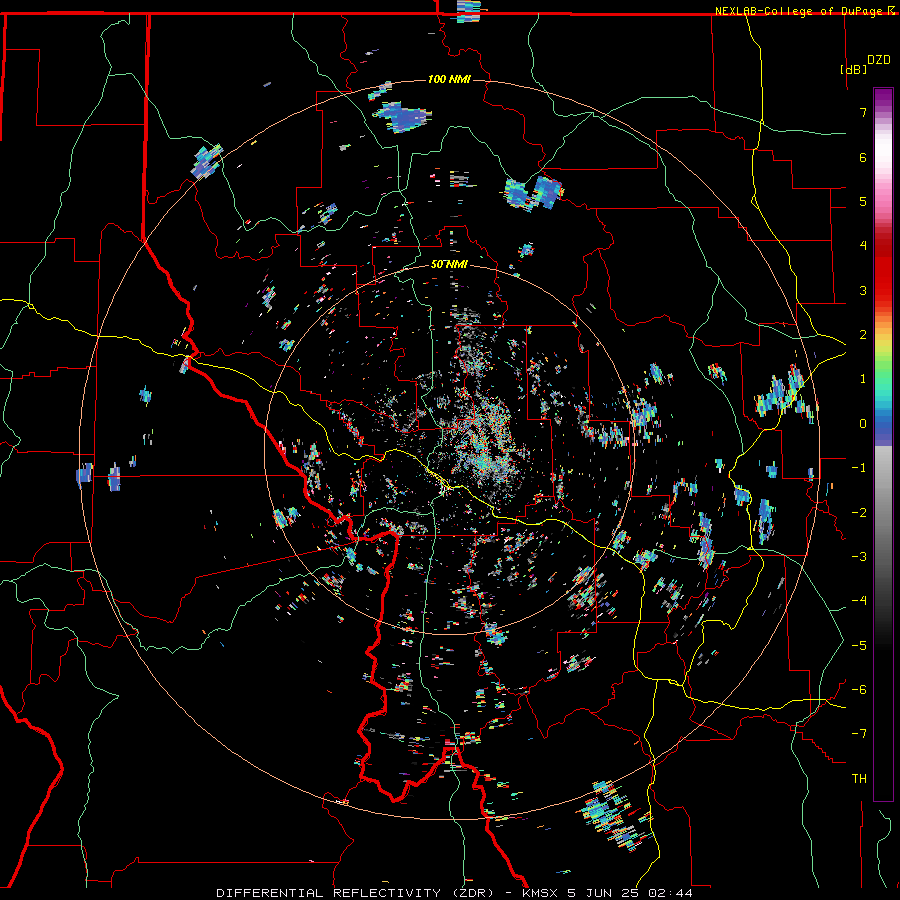The height and width of the screenshot is (900, 900).
Task: Click the 4 value on the ZDR scale
Action: click(863, 246)
